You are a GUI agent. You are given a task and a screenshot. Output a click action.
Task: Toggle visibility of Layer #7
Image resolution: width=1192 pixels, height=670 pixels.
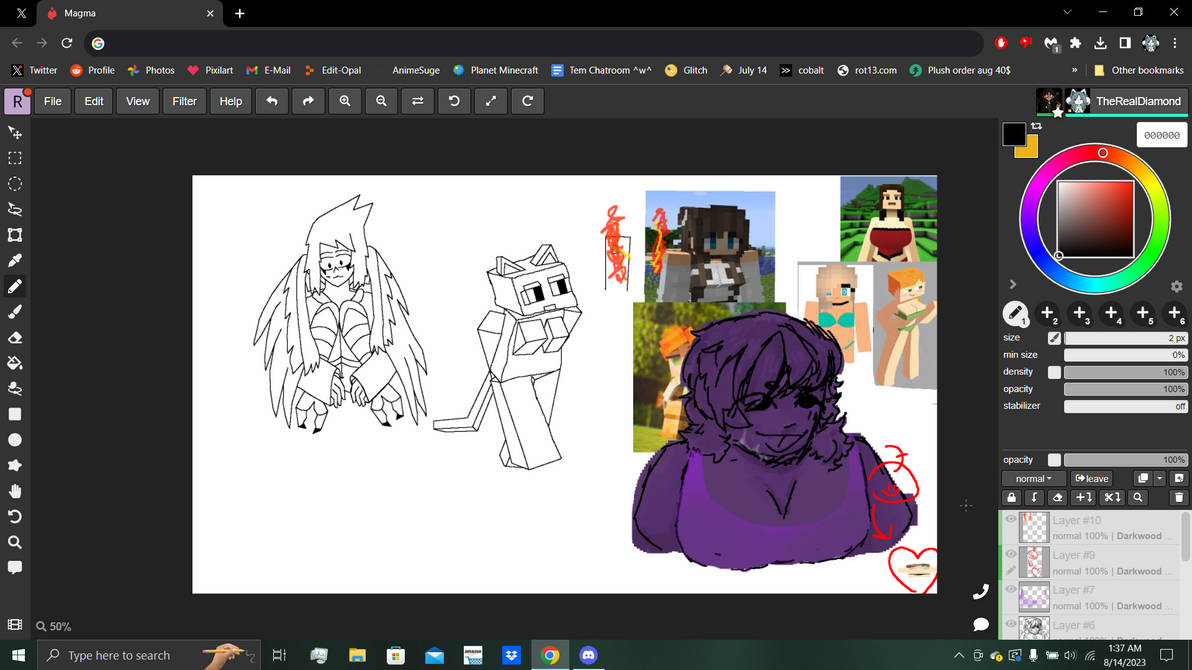1010,589
